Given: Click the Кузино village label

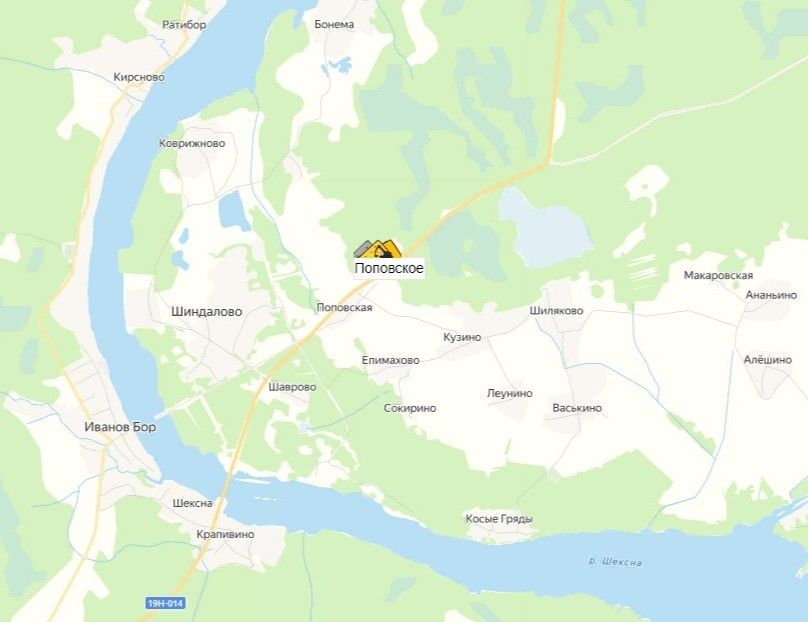Looking at the screenshot, I should pos(462,337).
